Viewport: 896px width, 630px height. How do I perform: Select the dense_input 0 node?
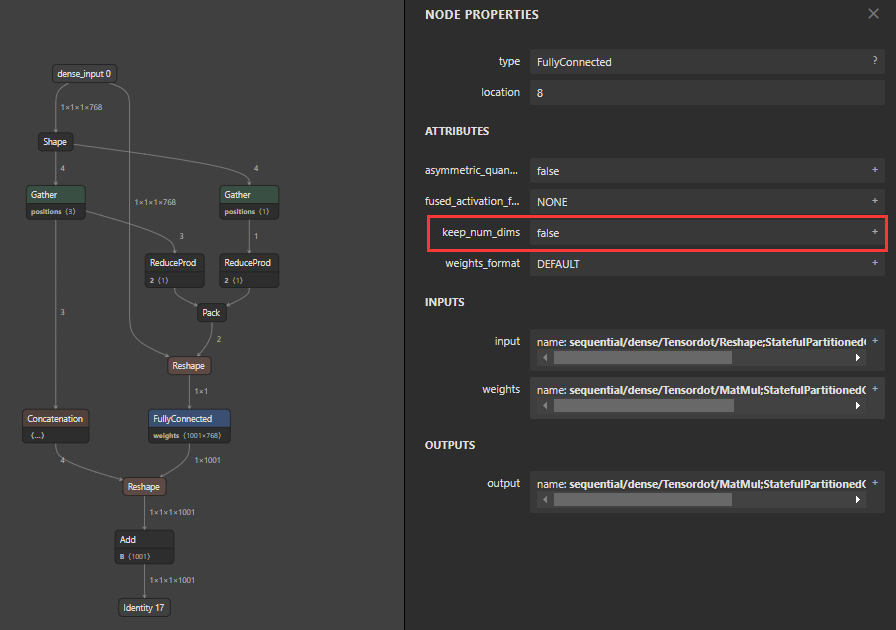tap(84, 74)
